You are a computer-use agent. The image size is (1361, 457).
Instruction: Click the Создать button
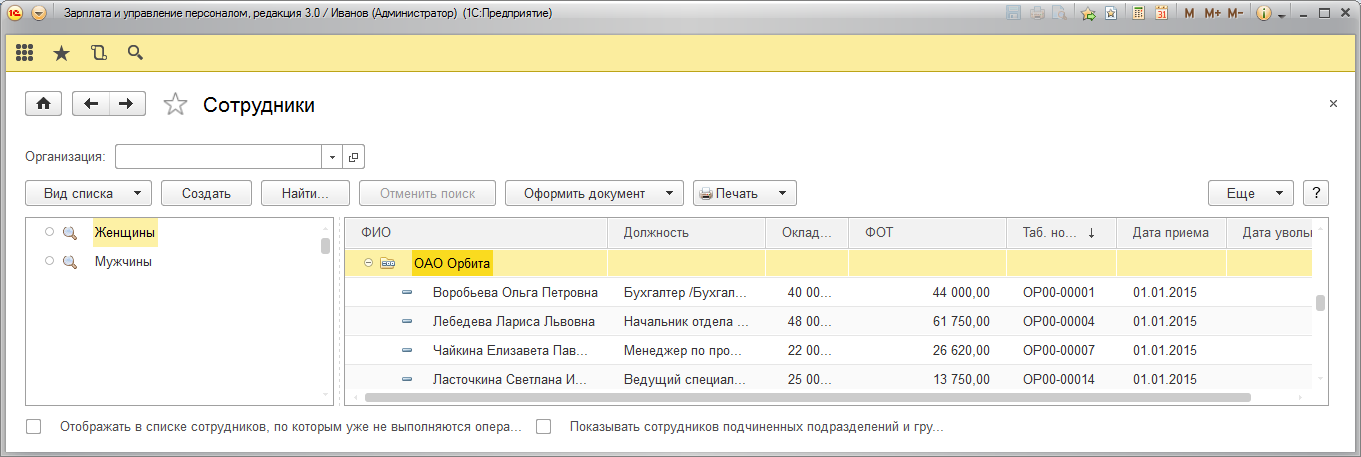pos(206,193)
